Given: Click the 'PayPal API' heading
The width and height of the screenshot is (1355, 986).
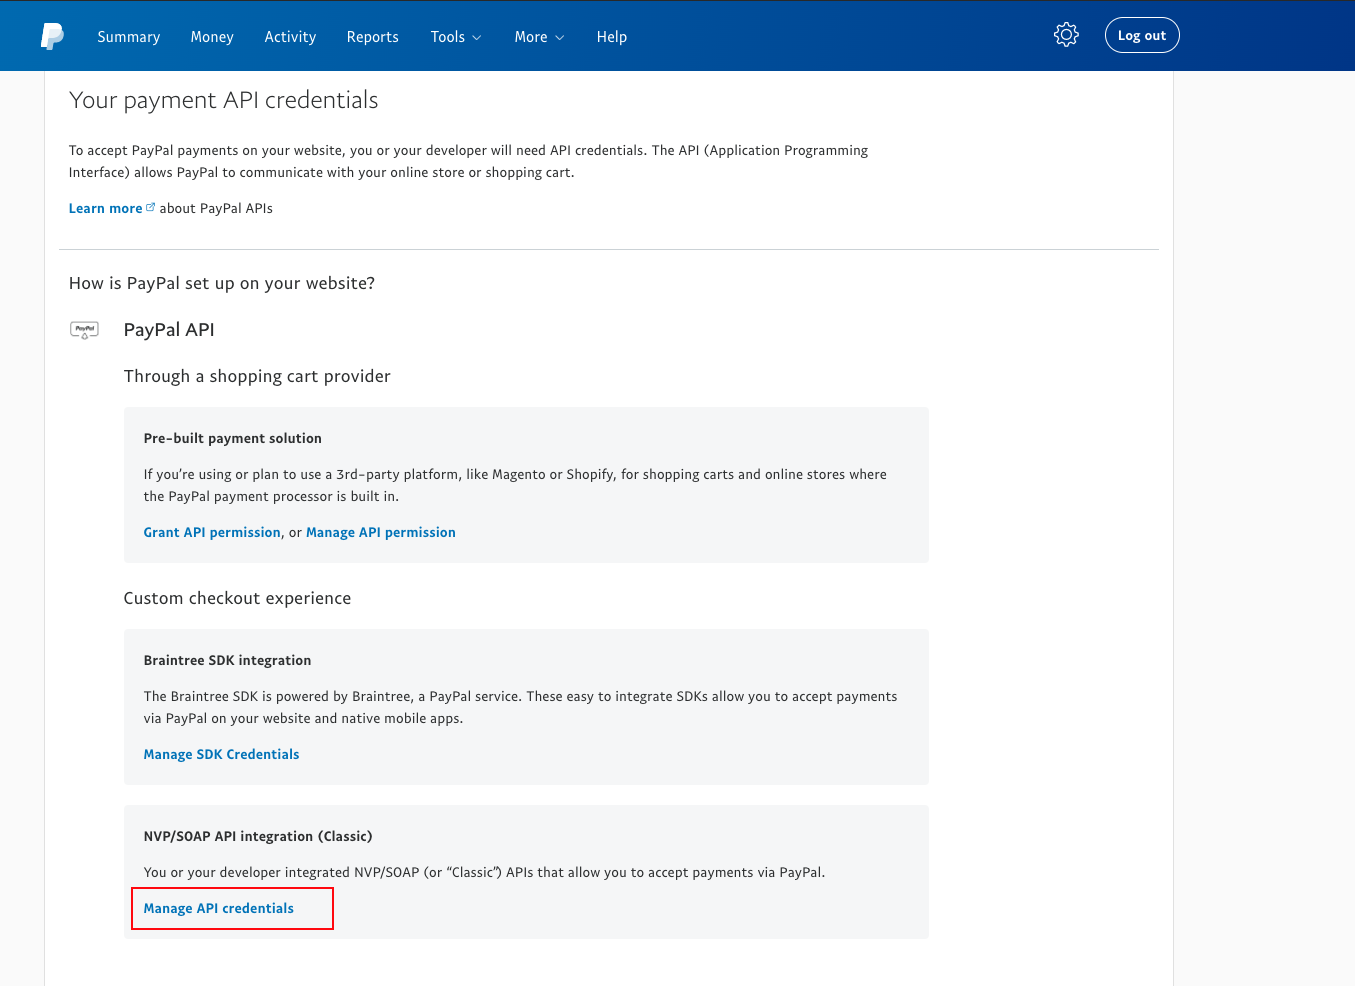Looking at the screenshot, I should [169, 330].
